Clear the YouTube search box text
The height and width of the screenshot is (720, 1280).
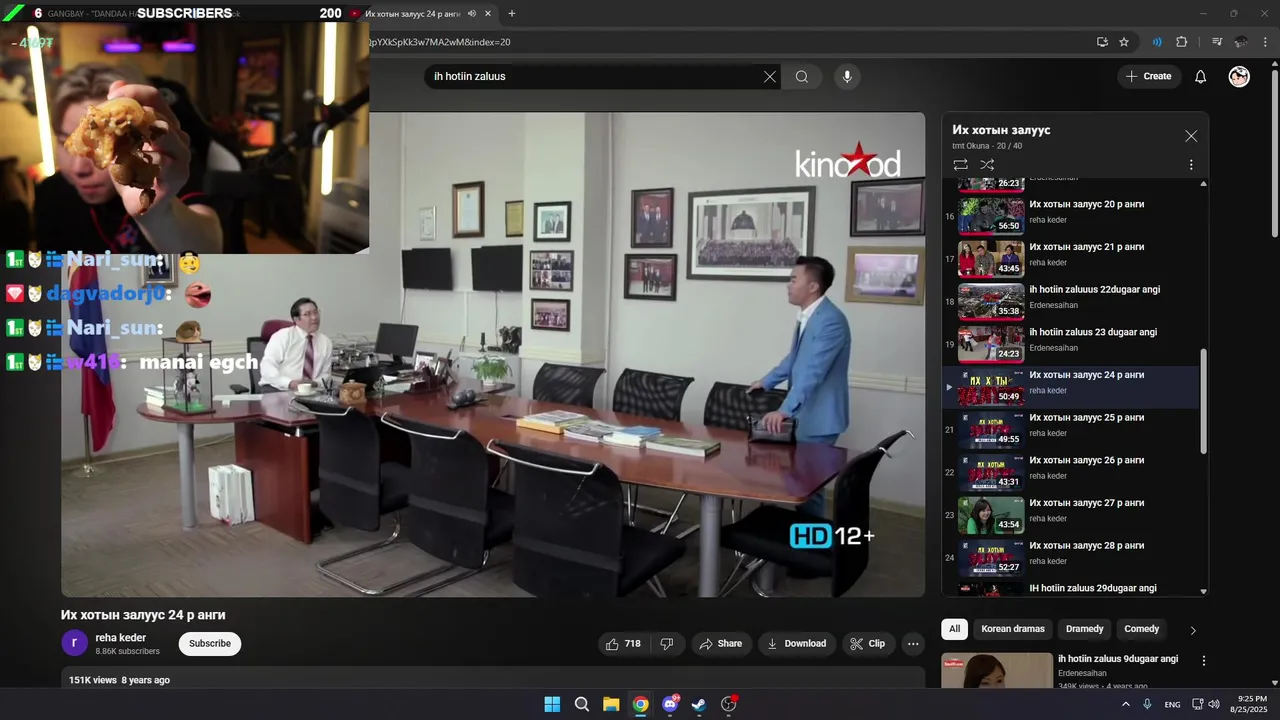pos(770,77)
